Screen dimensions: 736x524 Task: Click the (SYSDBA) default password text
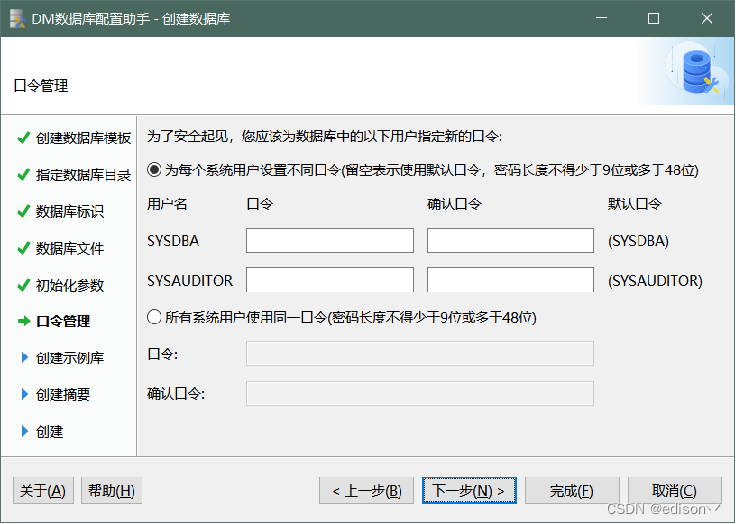pos(638,240)
